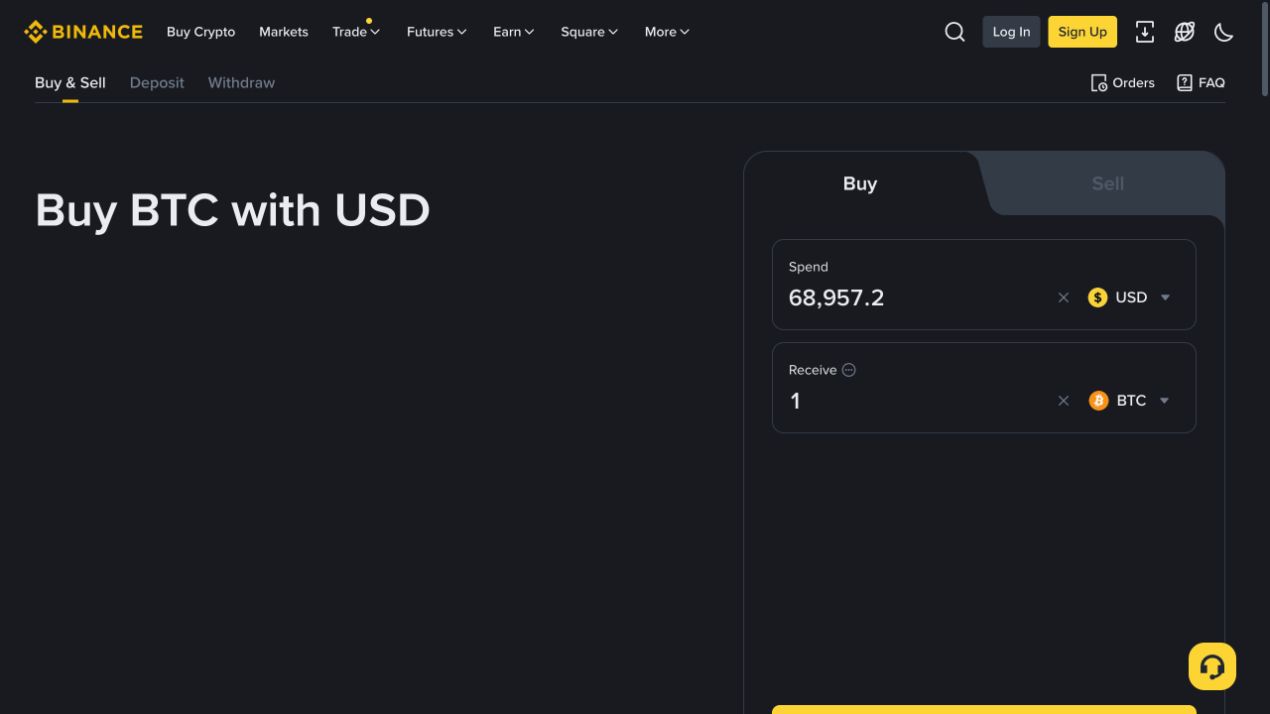This screenshot has height=714, width=1270.
Task: Open the search magnifier icon
Action: [x=955, y=32]
